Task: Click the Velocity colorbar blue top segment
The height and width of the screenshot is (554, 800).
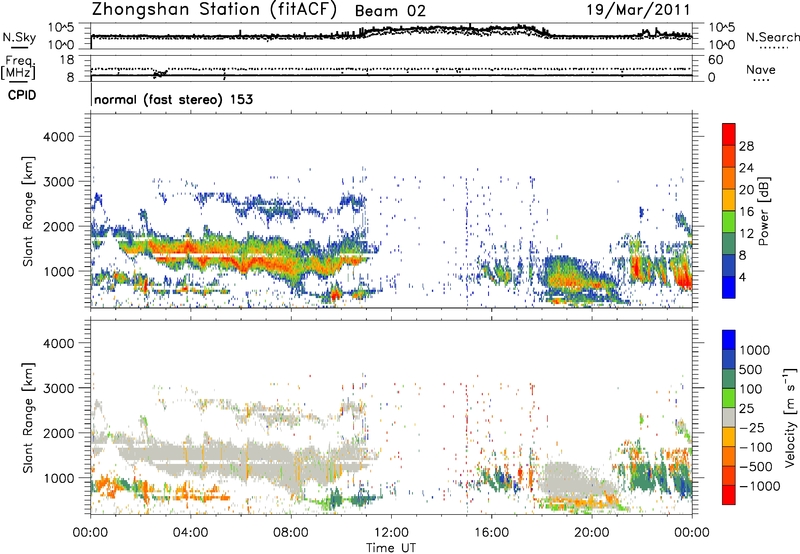Action: point(729,340)
